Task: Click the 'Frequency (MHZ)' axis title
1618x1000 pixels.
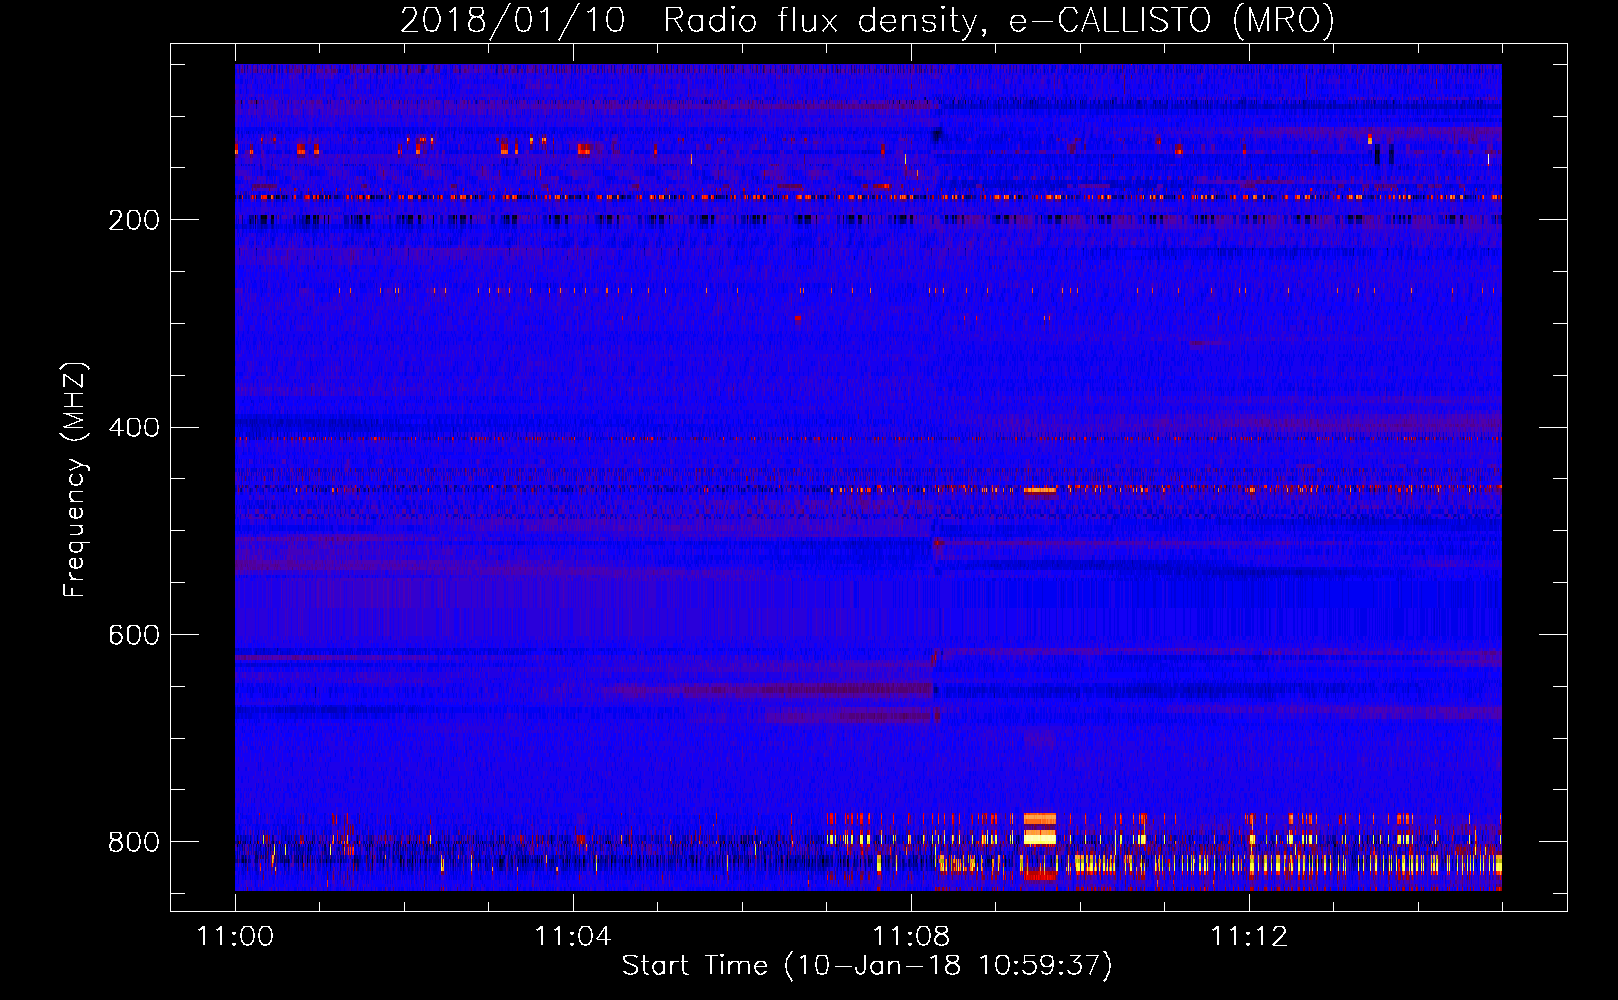Action: tap(75, 479)
